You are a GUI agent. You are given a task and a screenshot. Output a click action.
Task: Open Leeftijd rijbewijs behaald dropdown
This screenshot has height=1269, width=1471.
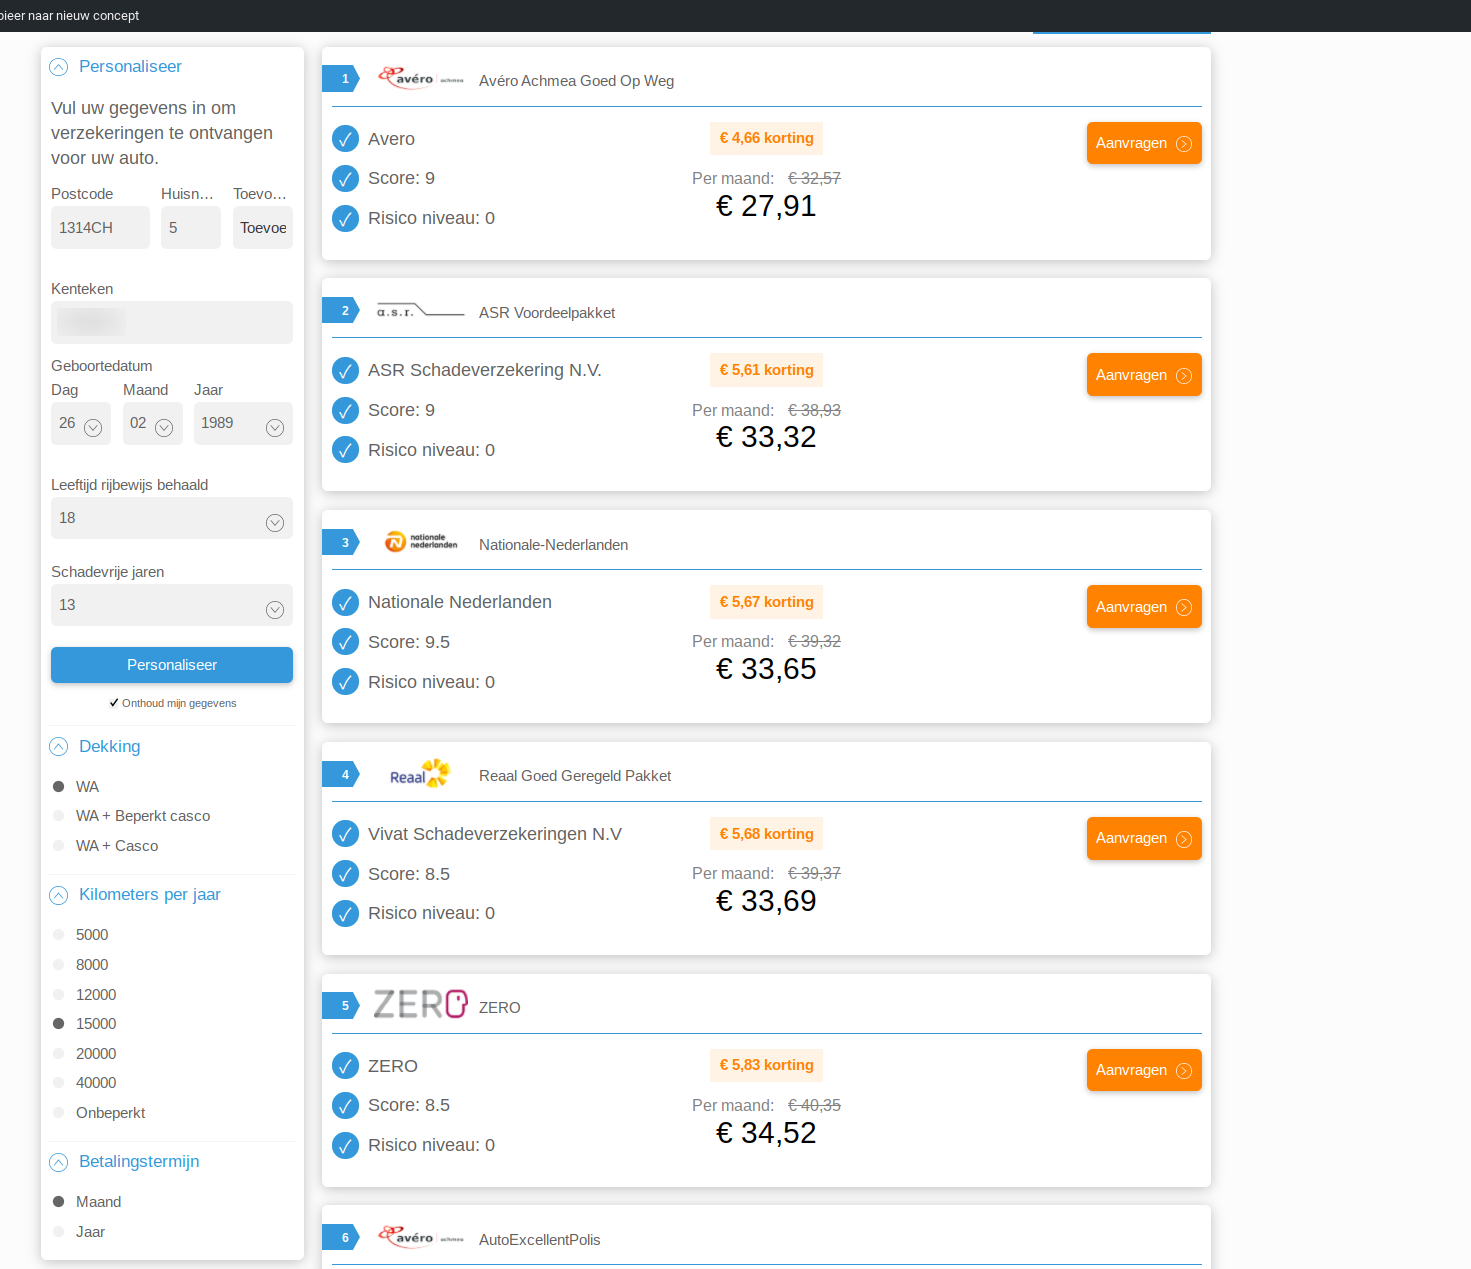click(172, 518)
